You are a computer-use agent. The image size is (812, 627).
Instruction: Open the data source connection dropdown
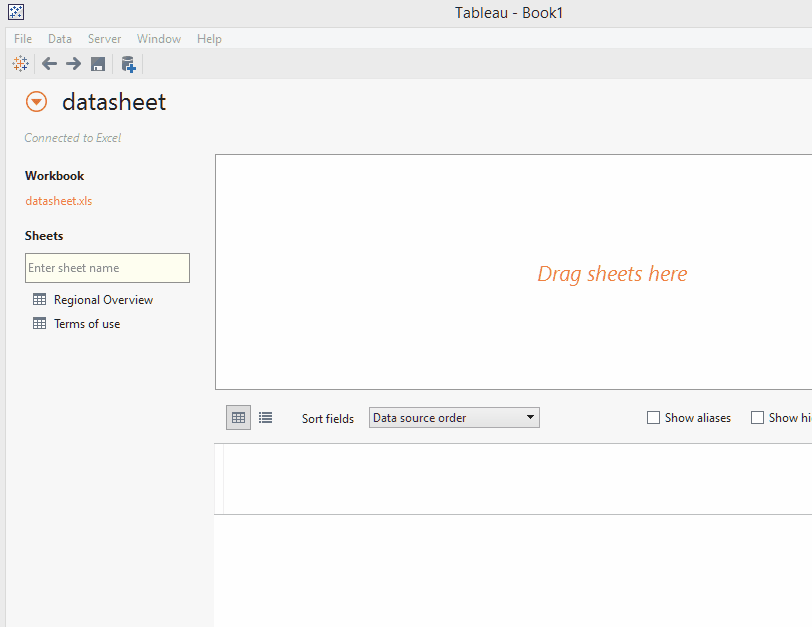(36, 101)
